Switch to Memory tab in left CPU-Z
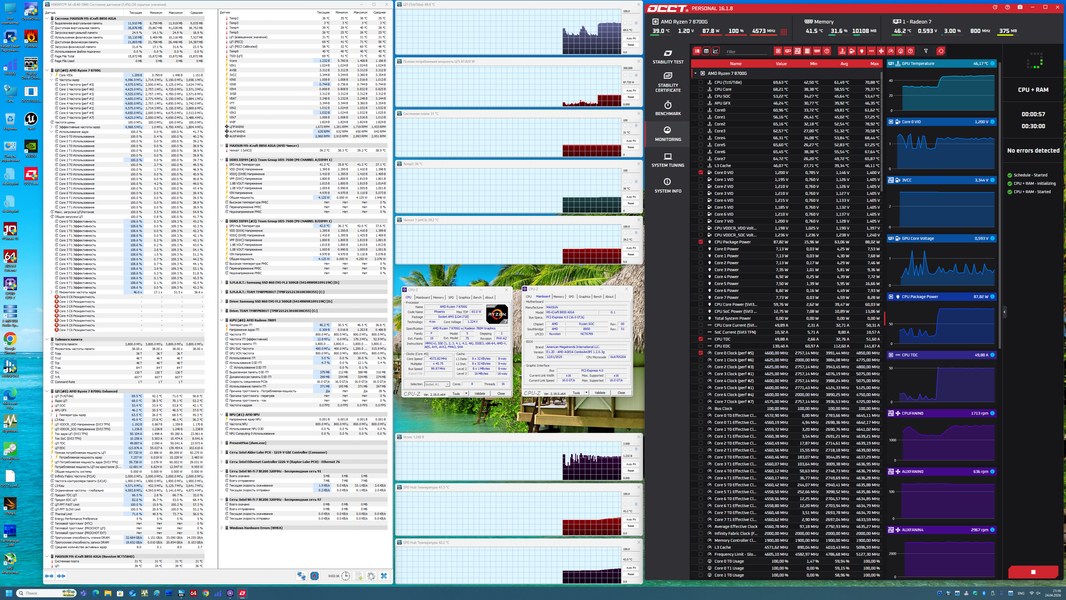Viewport: 1066px width, 600px height. tap(439, 298)
